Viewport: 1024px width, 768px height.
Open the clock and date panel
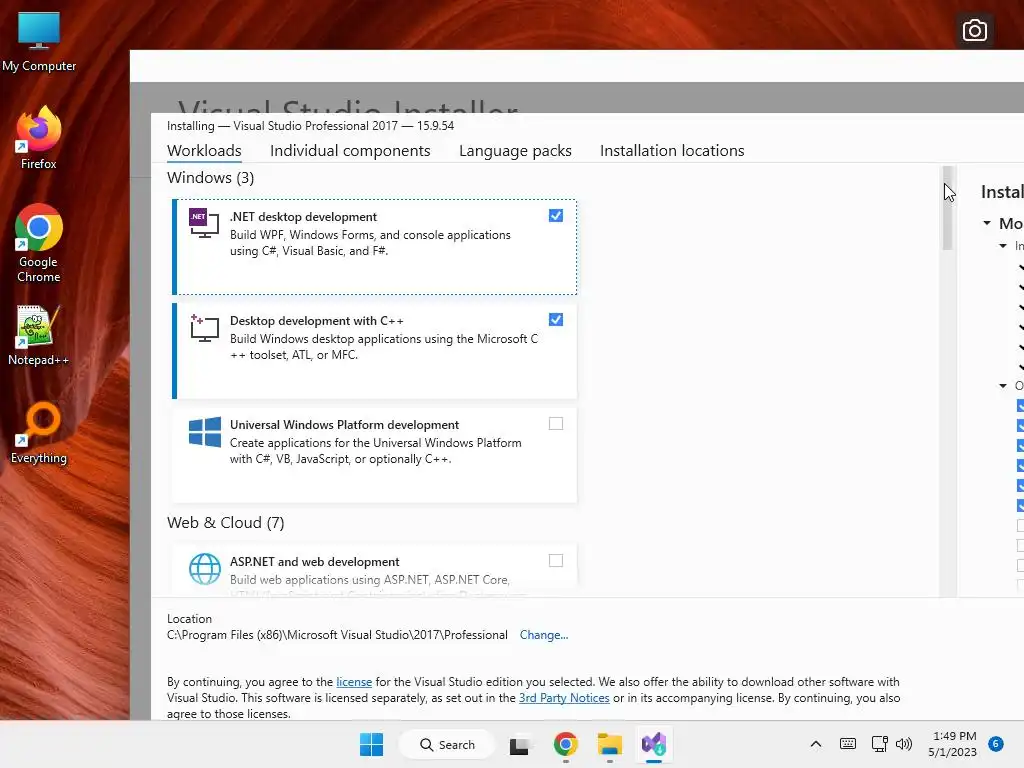952,744
